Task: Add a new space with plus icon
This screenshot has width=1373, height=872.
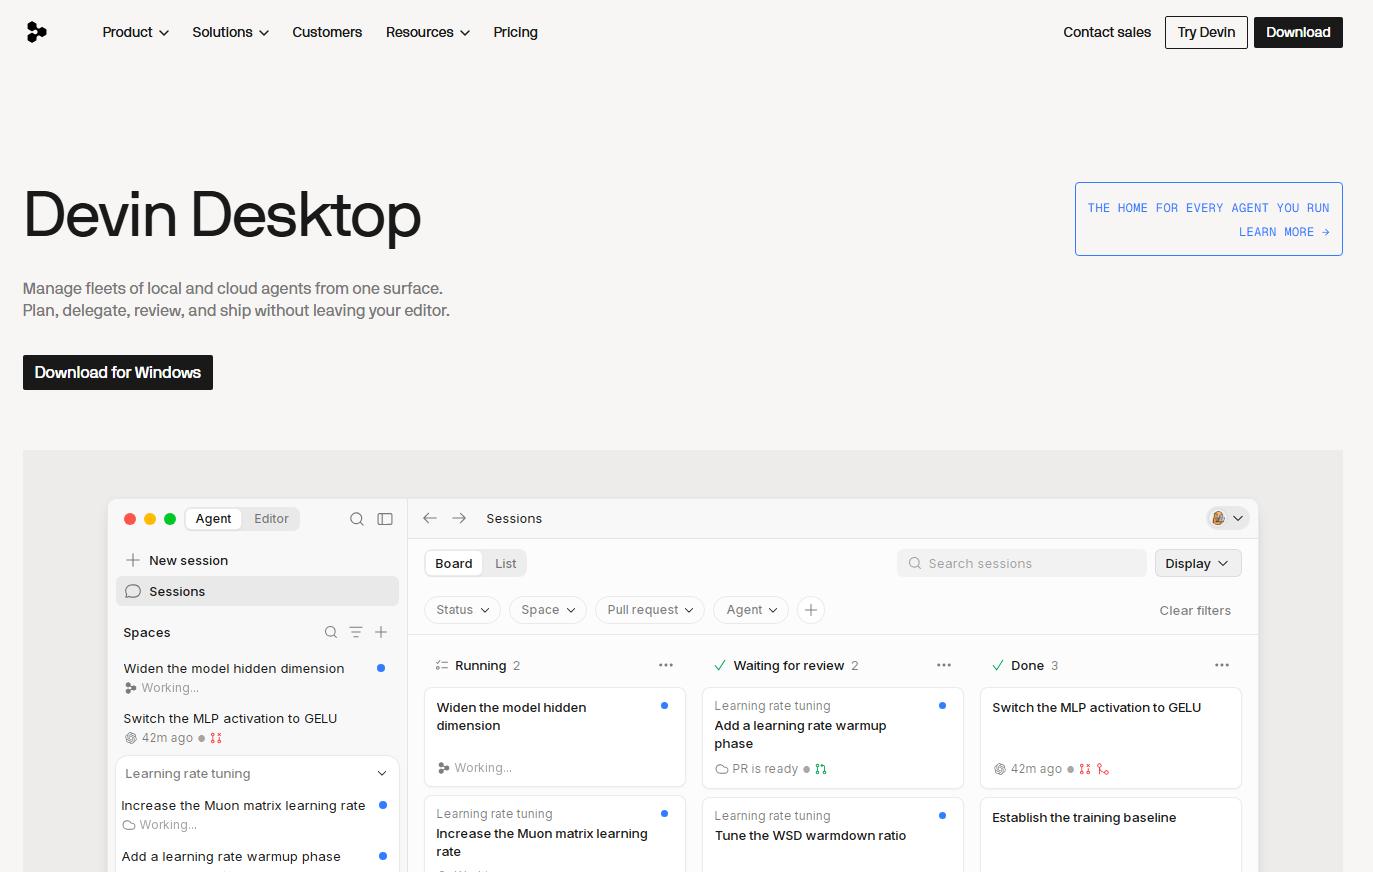Action: point(381,632)
